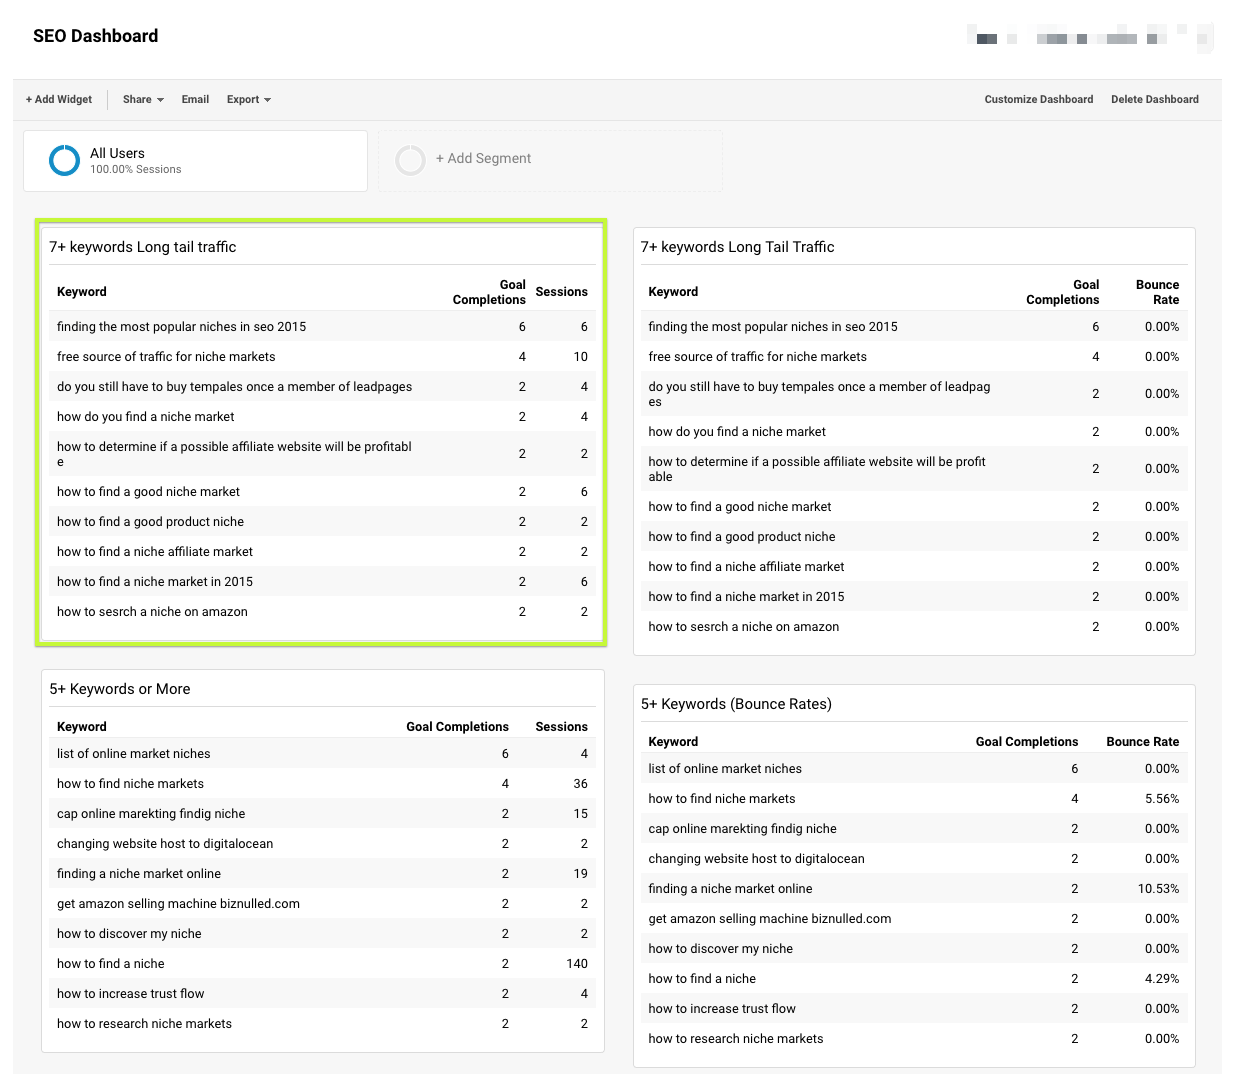Click the '7+ keywords Long Tail Traffic' widget title
The height and width of the screenshot is (1087, 1235).
[x=737, y=247]
